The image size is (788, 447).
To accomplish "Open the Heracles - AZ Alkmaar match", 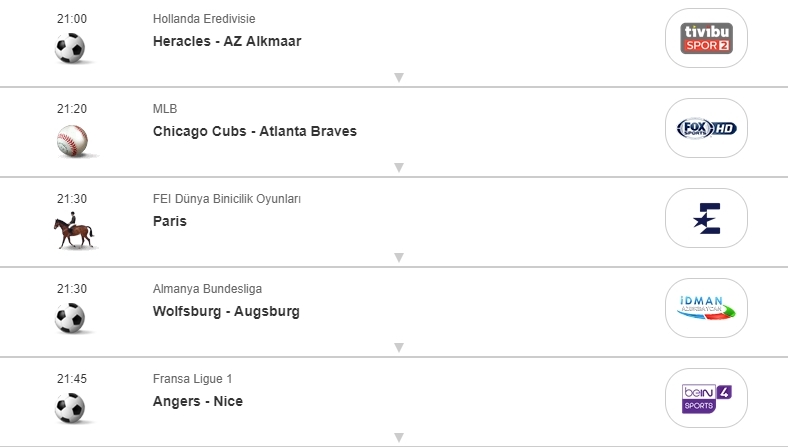I will (x=227, y=41).
